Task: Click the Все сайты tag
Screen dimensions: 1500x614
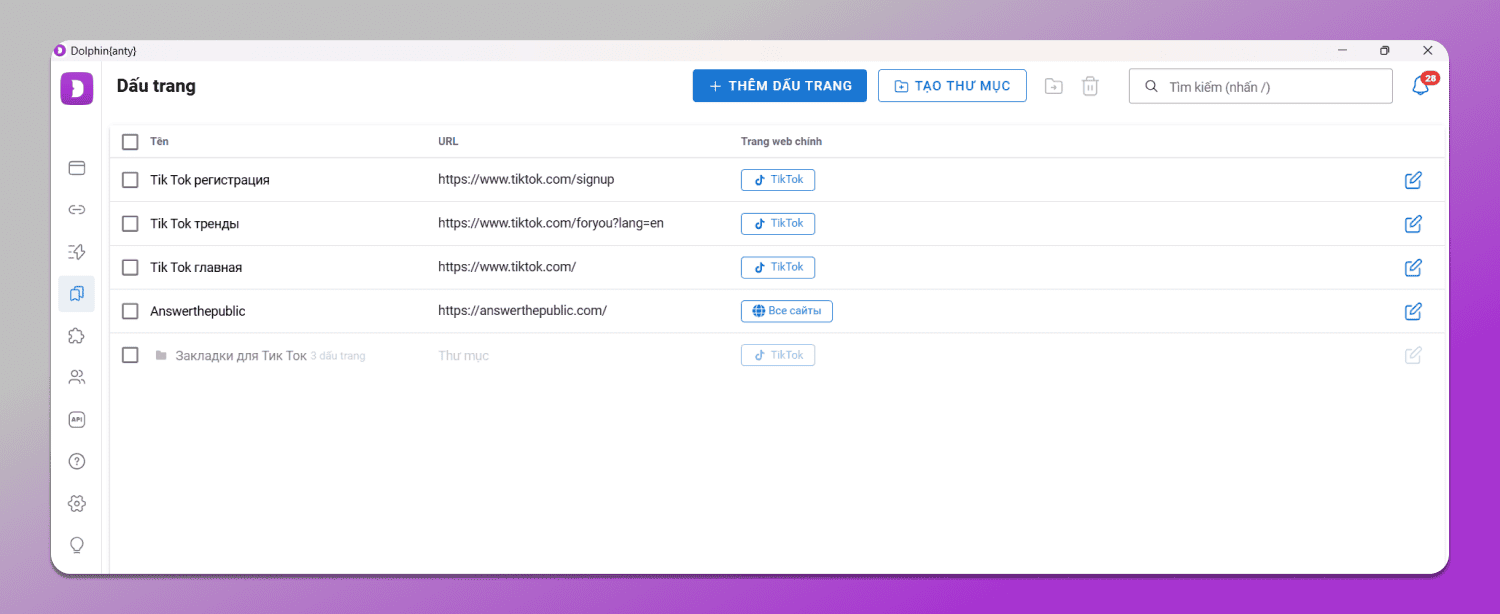Action: pos(787,311)
